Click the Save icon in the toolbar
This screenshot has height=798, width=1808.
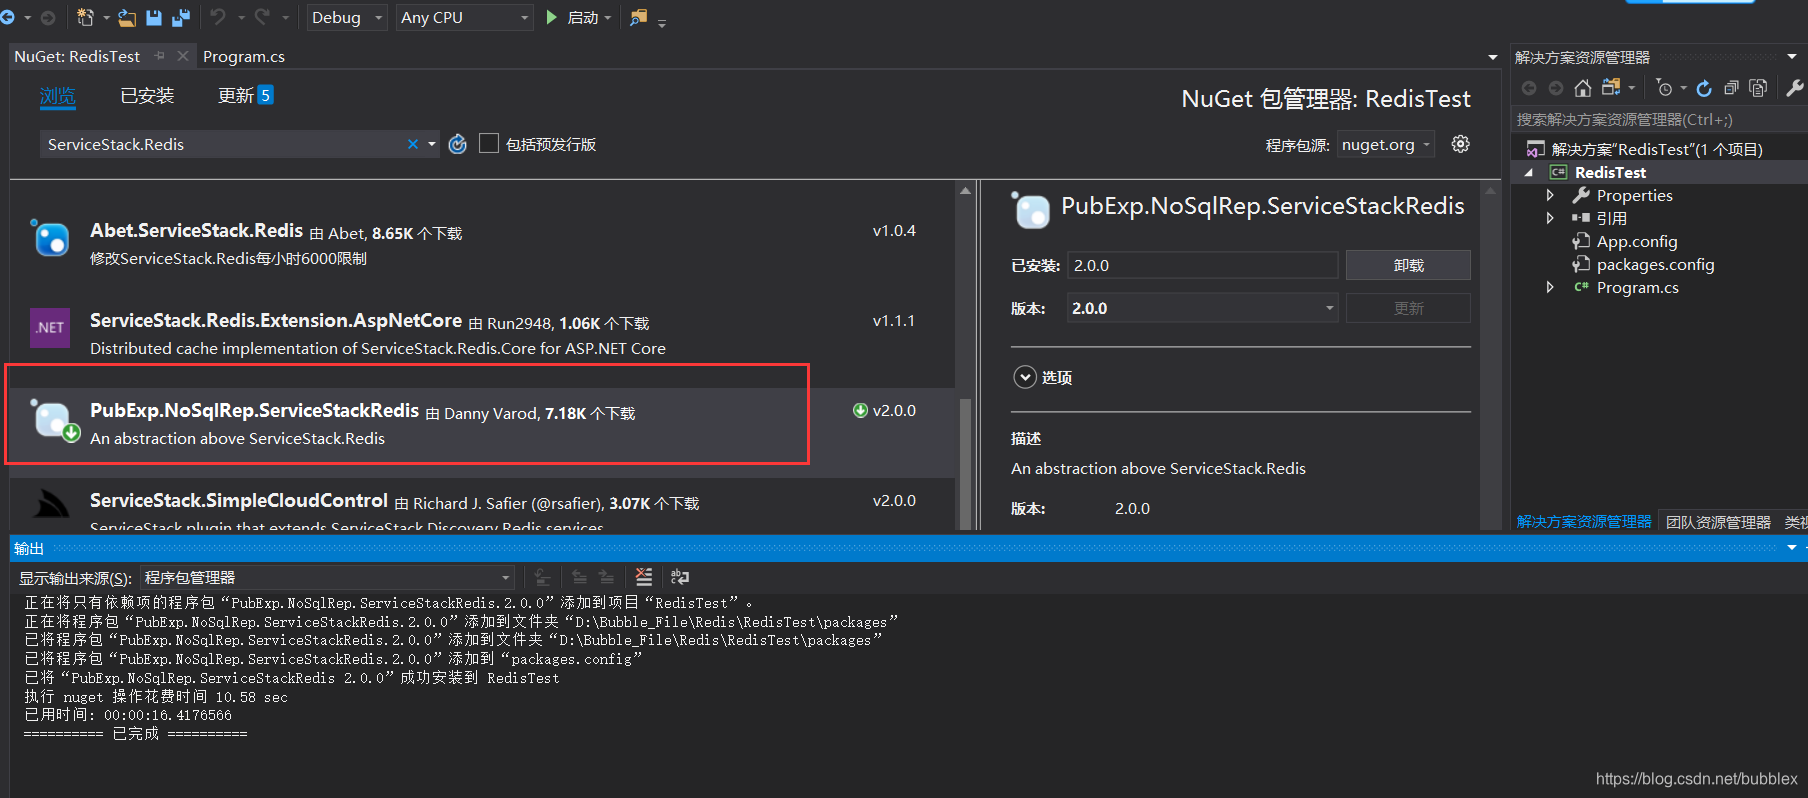click(154, 17)
